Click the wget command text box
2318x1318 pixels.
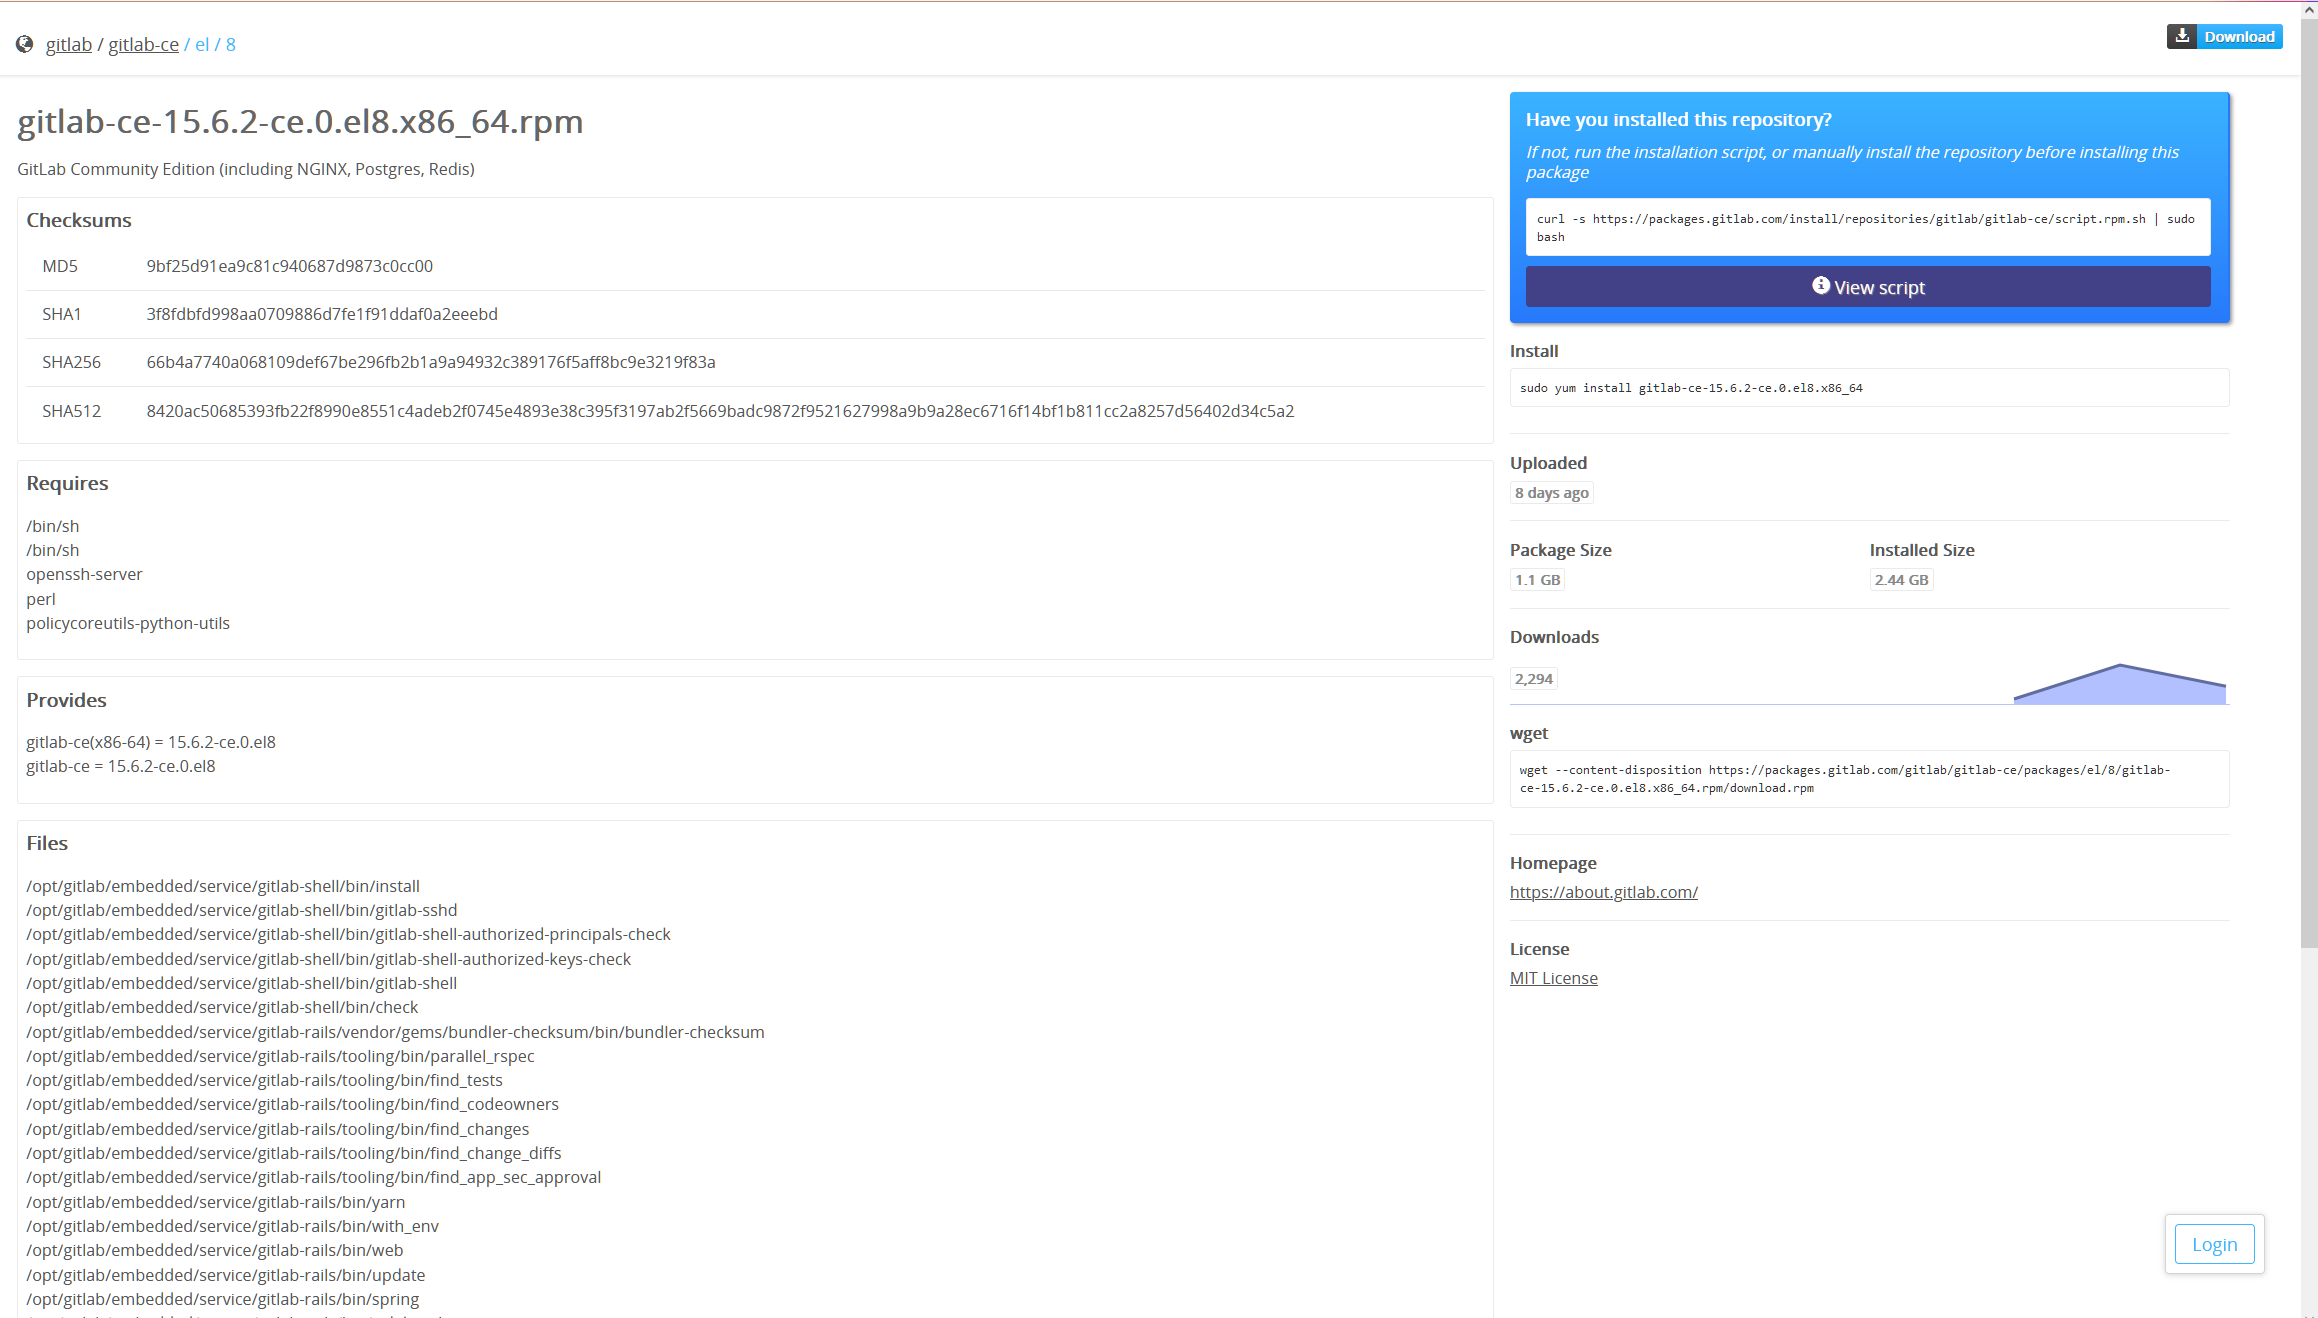coord(1868,779)
